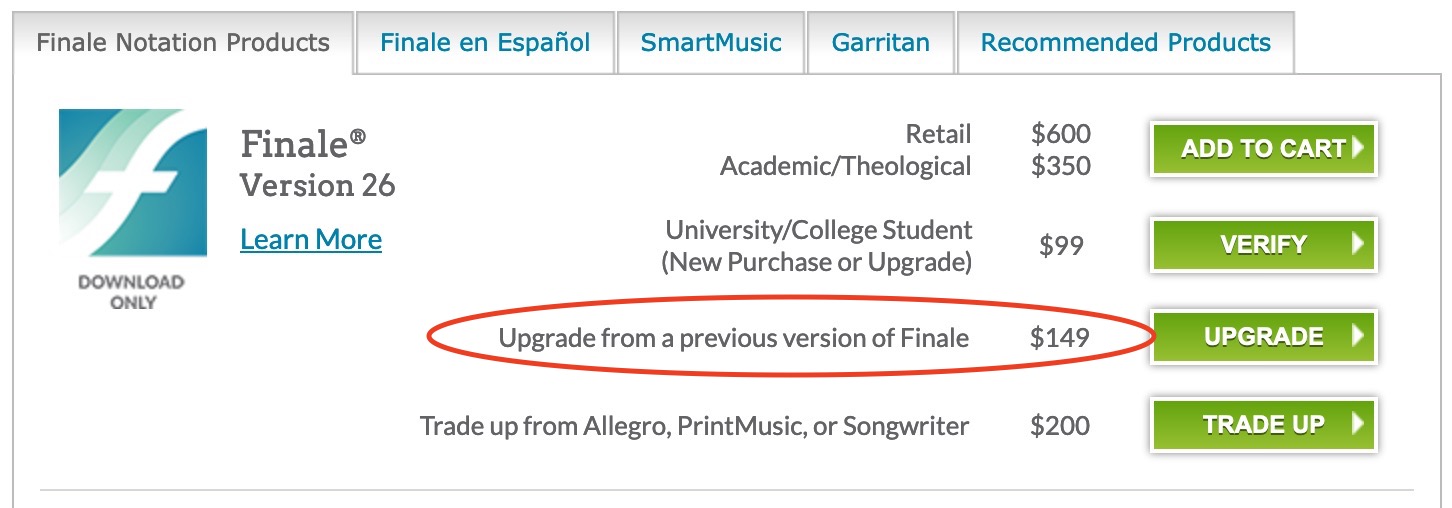Click the 'Upgrade from a previous version' text
The image size is (1452, 508).
click(x=733, y=338)
